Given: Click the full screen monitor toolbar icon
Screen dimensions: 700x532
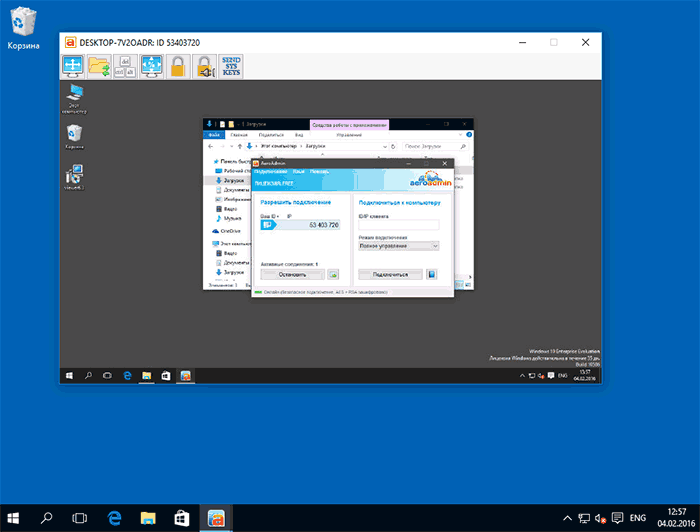Looking at the screenshot, I should (x=73, y=66).
